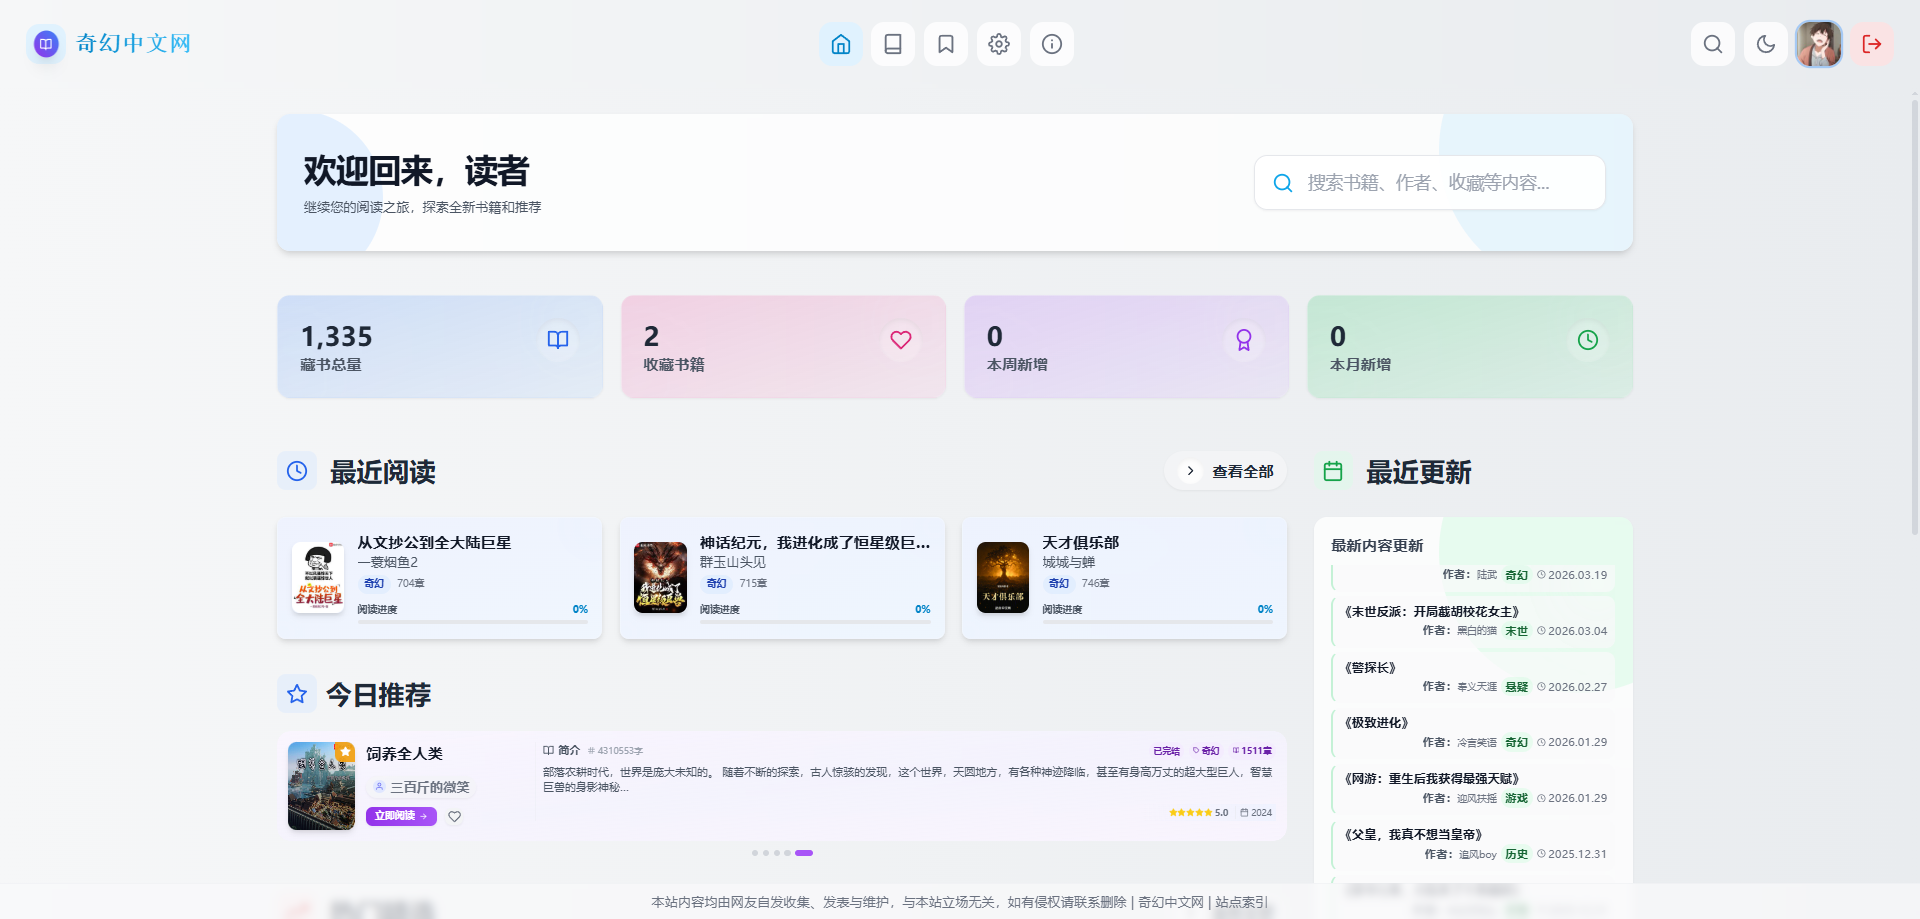Select the fourth carousel dot
Viewport: 1920px width, 919px height.
coord(788,853)
